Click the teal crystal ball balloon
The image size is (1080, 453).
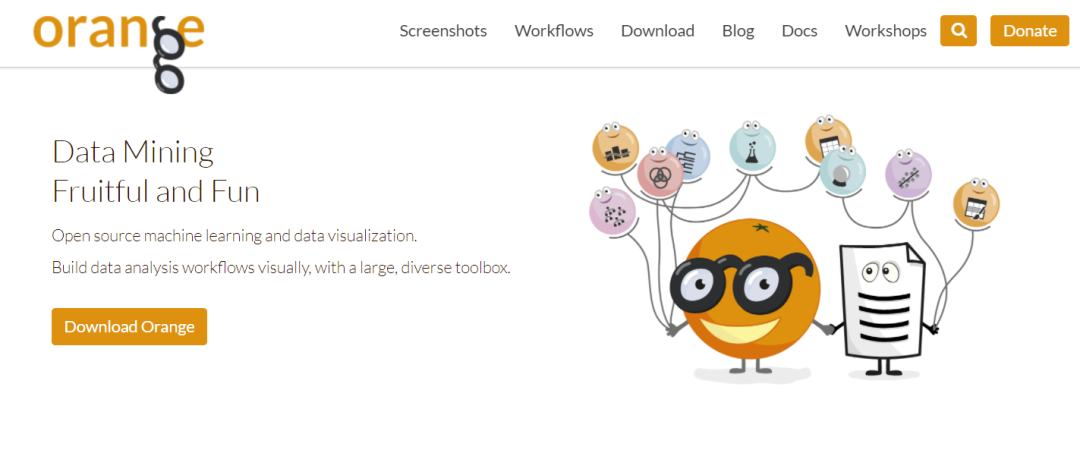(x=842, y=170)
